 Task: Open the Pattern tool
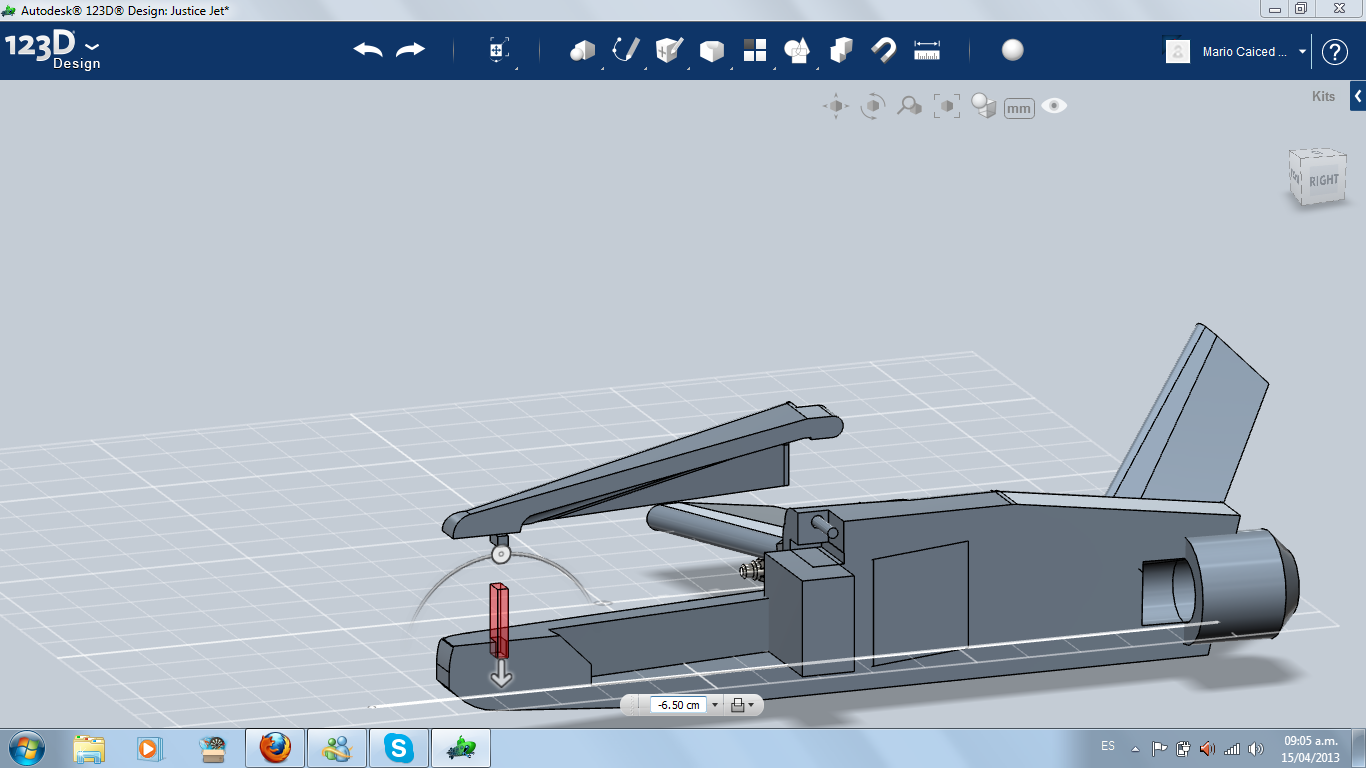click(754, 50)
